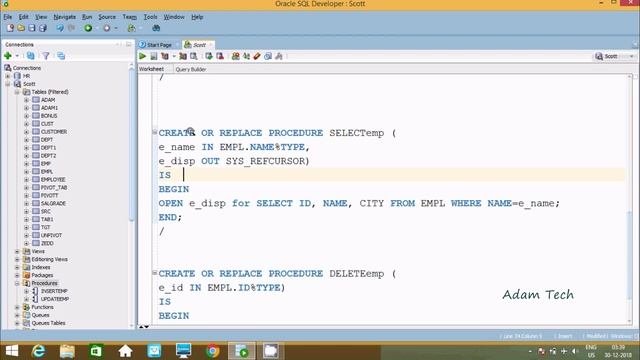This screenshot has height=360, width=640.
Task: Click in the editor line containing OPEN e_disp
Action: (359, 203)
